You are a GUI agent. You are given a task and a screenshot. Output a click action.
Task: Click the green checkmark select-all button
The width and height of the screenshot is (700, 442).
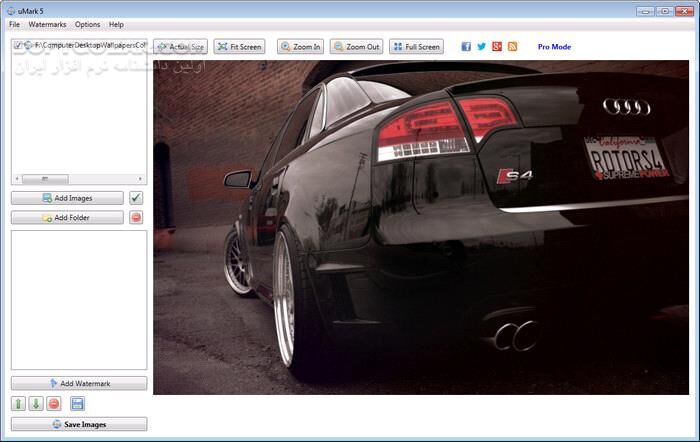tap(136, 198)
